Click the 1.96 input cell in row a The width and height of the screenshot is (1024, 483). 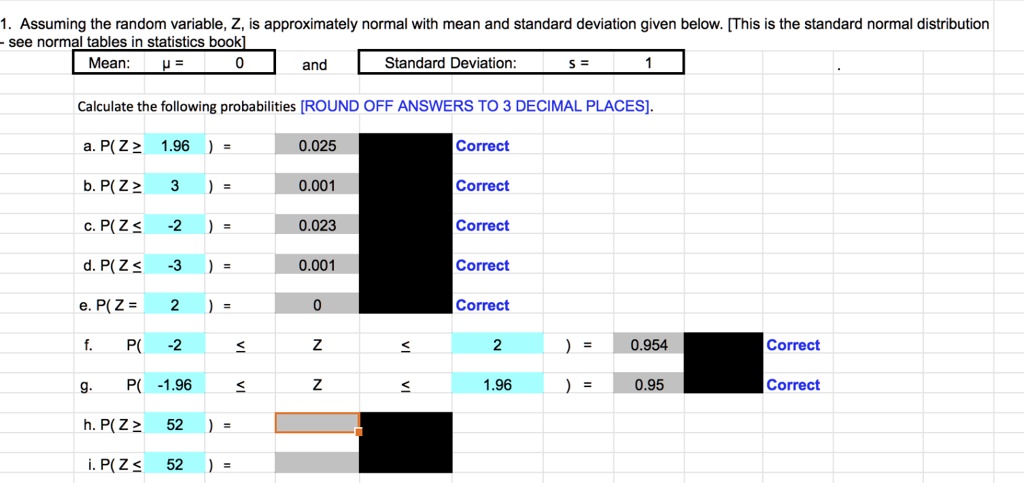[175, 146]
